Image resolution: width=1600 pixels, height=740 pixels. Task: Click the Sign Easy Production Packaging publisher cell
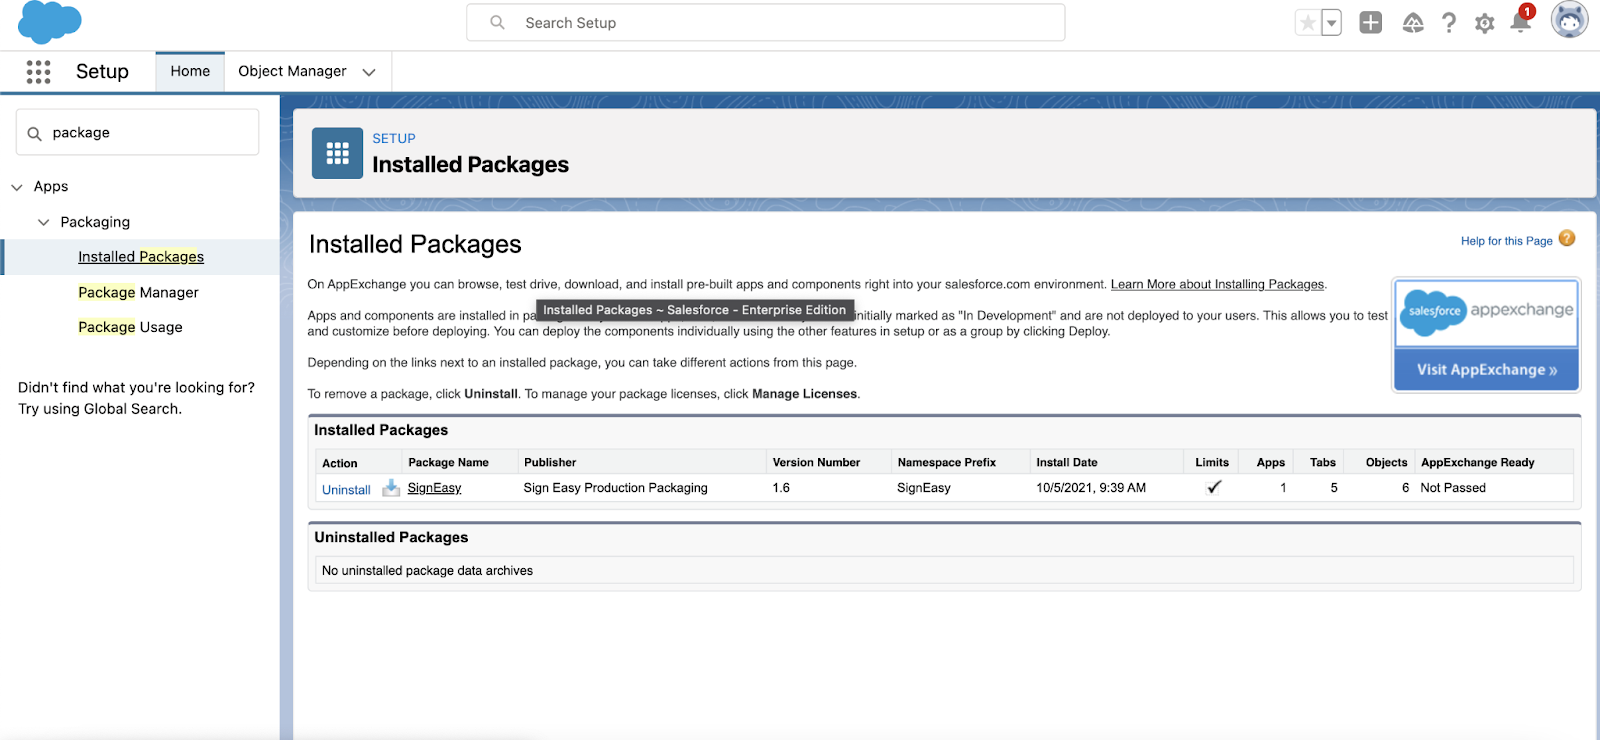pyautogui.click(x=615, y=488)
